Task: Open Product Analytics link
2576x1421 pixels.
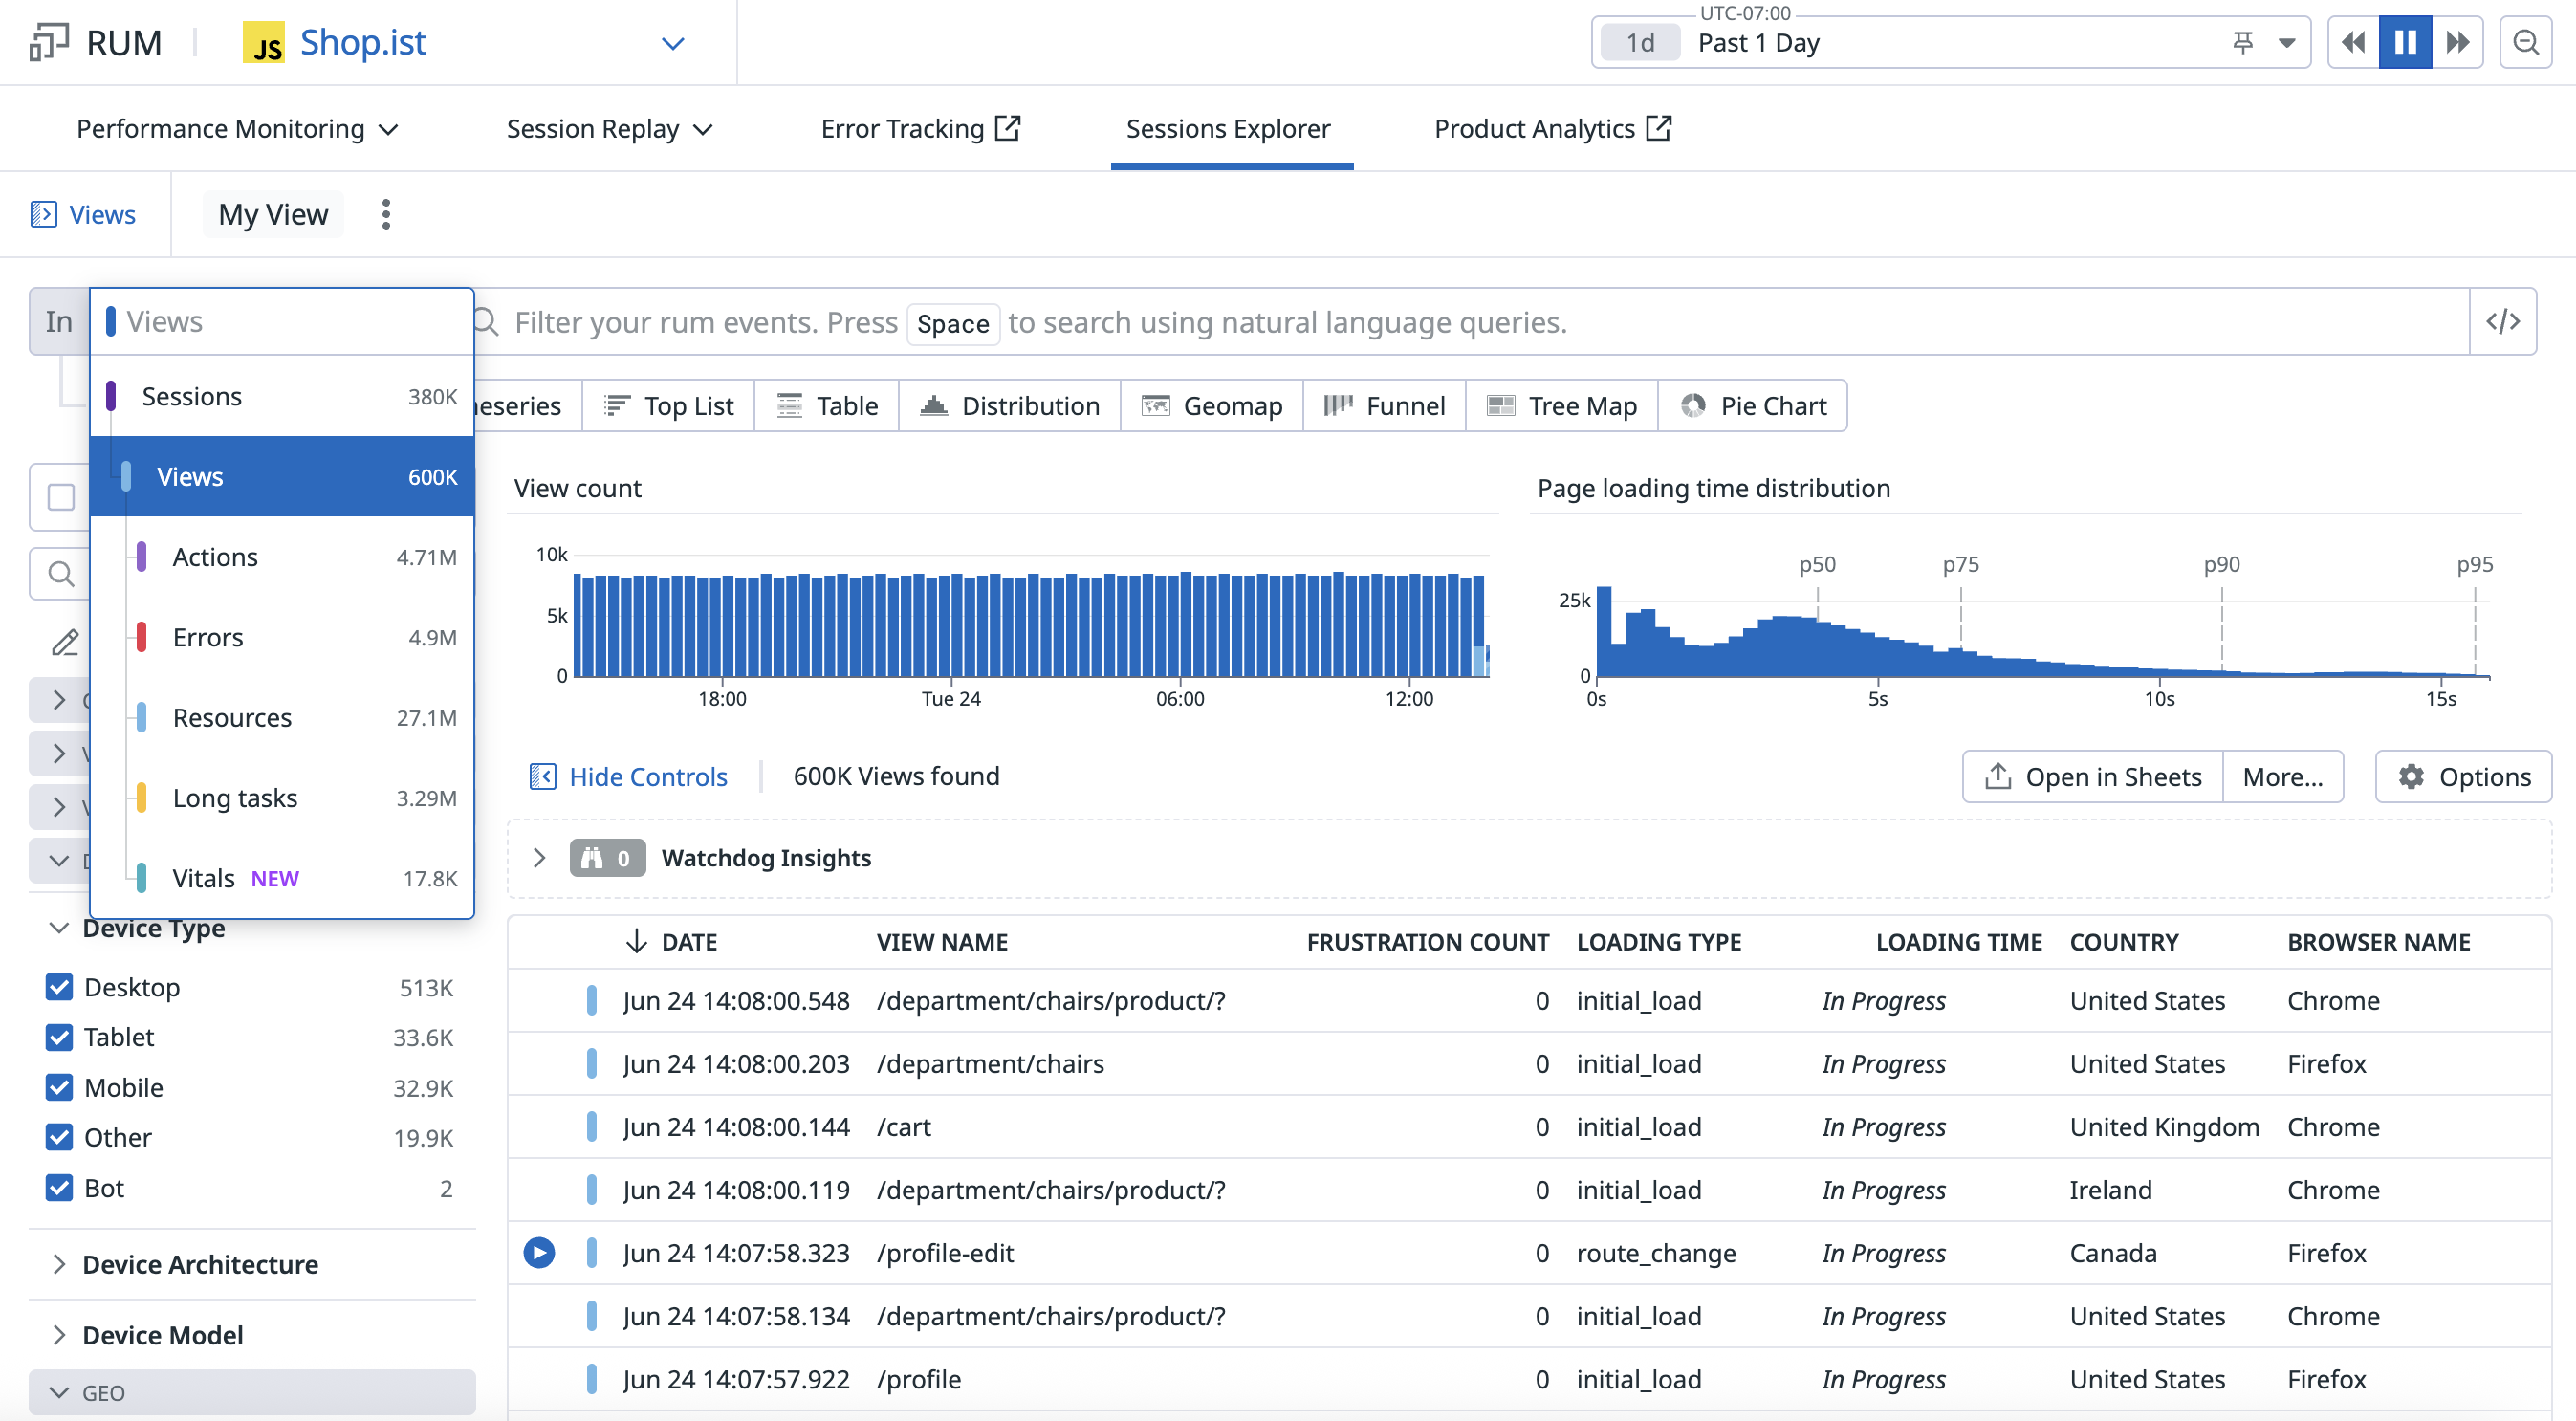Action: [1553, 129]
